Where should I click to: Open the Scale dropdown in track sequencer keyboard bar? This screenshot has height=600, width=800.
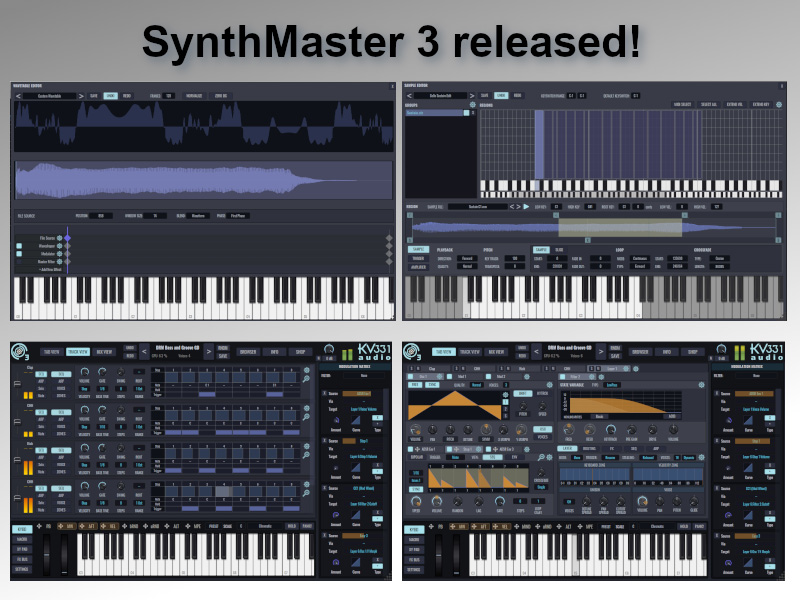point(265,526)
